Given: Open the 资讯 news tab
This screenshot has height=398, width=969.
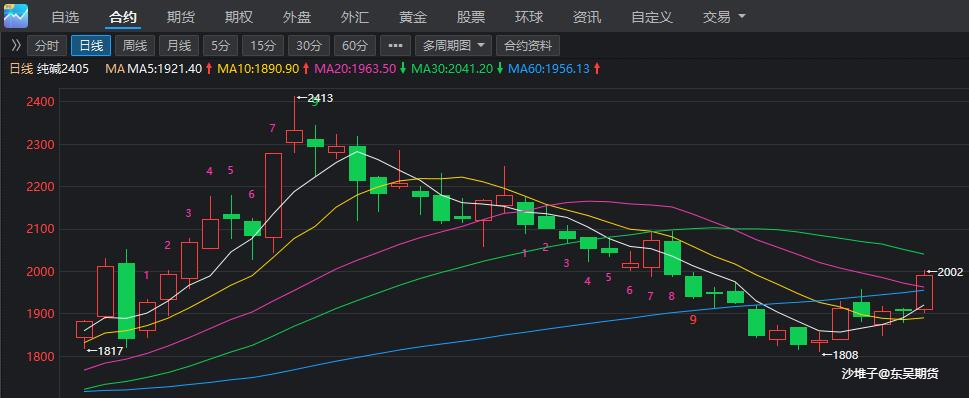Looking at the screenshot, I should (x=587, y=17).
